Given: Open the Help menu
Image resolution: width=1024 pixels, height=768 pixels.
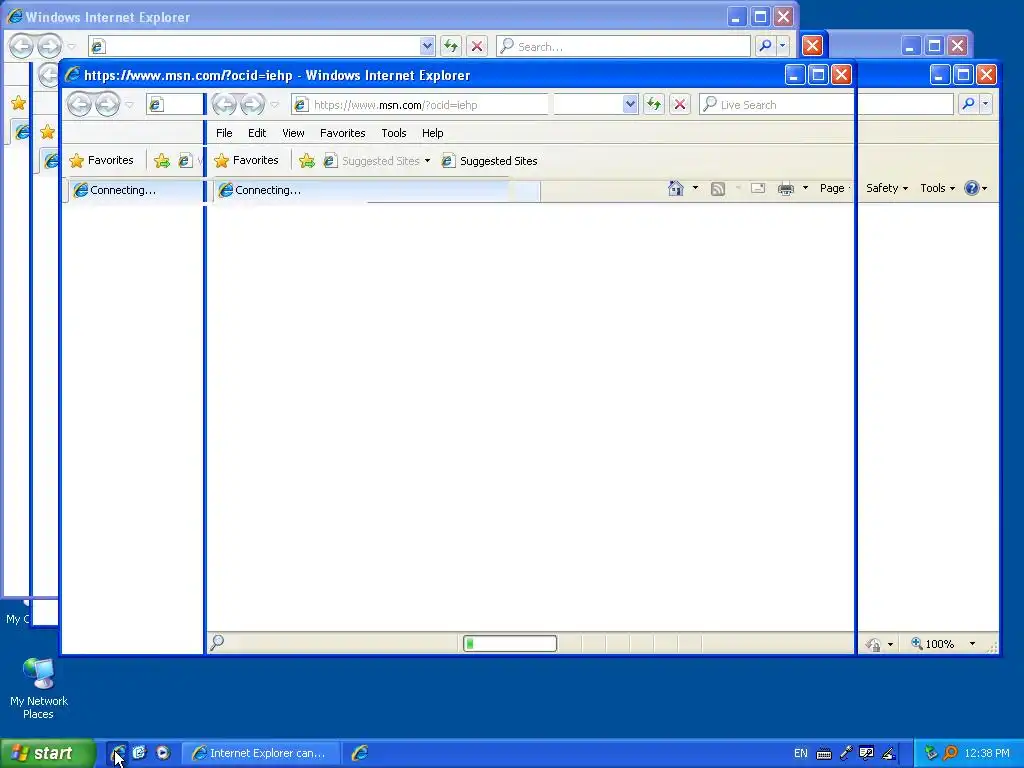Looking at the screenshot, I should [x=432, y=133].
